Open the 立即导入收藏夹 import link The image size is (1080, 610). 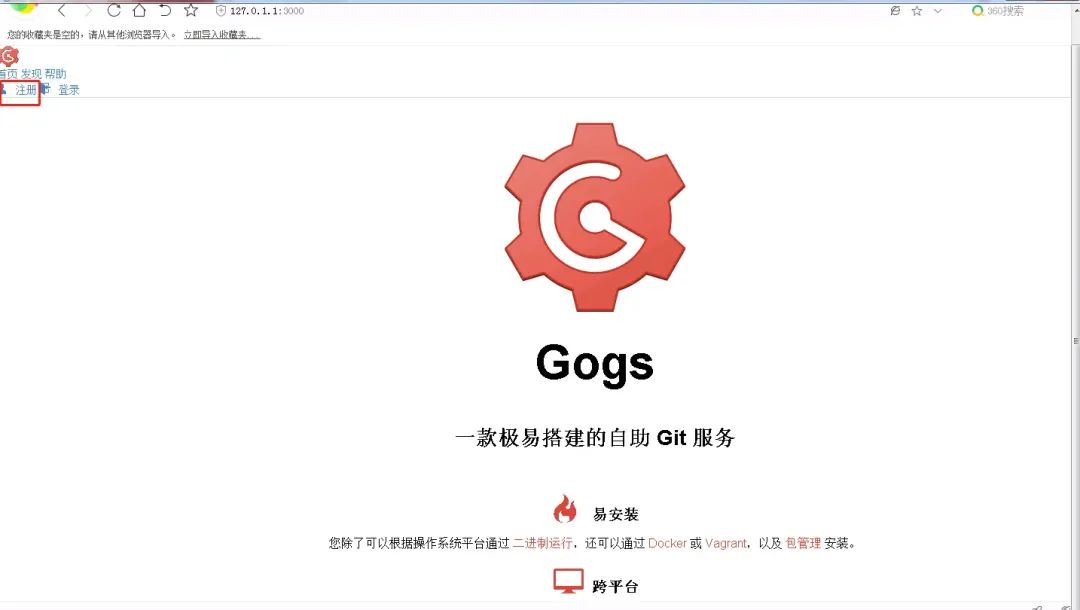tap(222, 34)
